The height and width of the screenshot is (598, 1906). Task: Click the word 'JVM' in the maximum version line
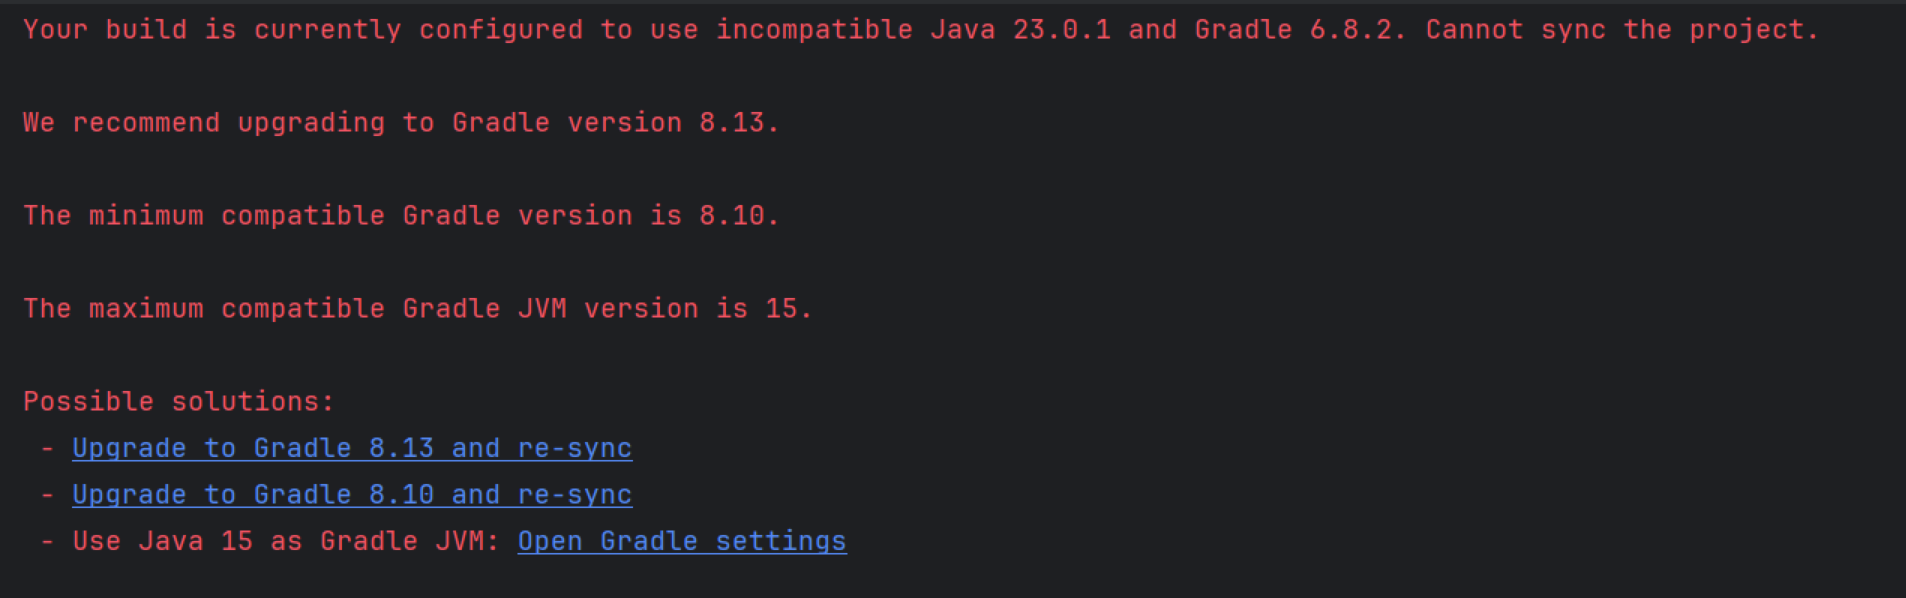pyautogui.click(x=542, y=309)
